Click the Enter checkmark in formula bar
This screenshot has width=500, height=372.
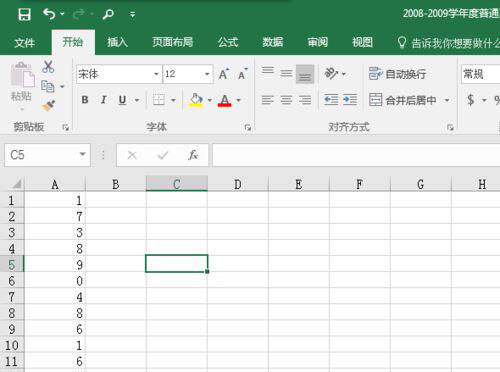[x=163, y=155]
